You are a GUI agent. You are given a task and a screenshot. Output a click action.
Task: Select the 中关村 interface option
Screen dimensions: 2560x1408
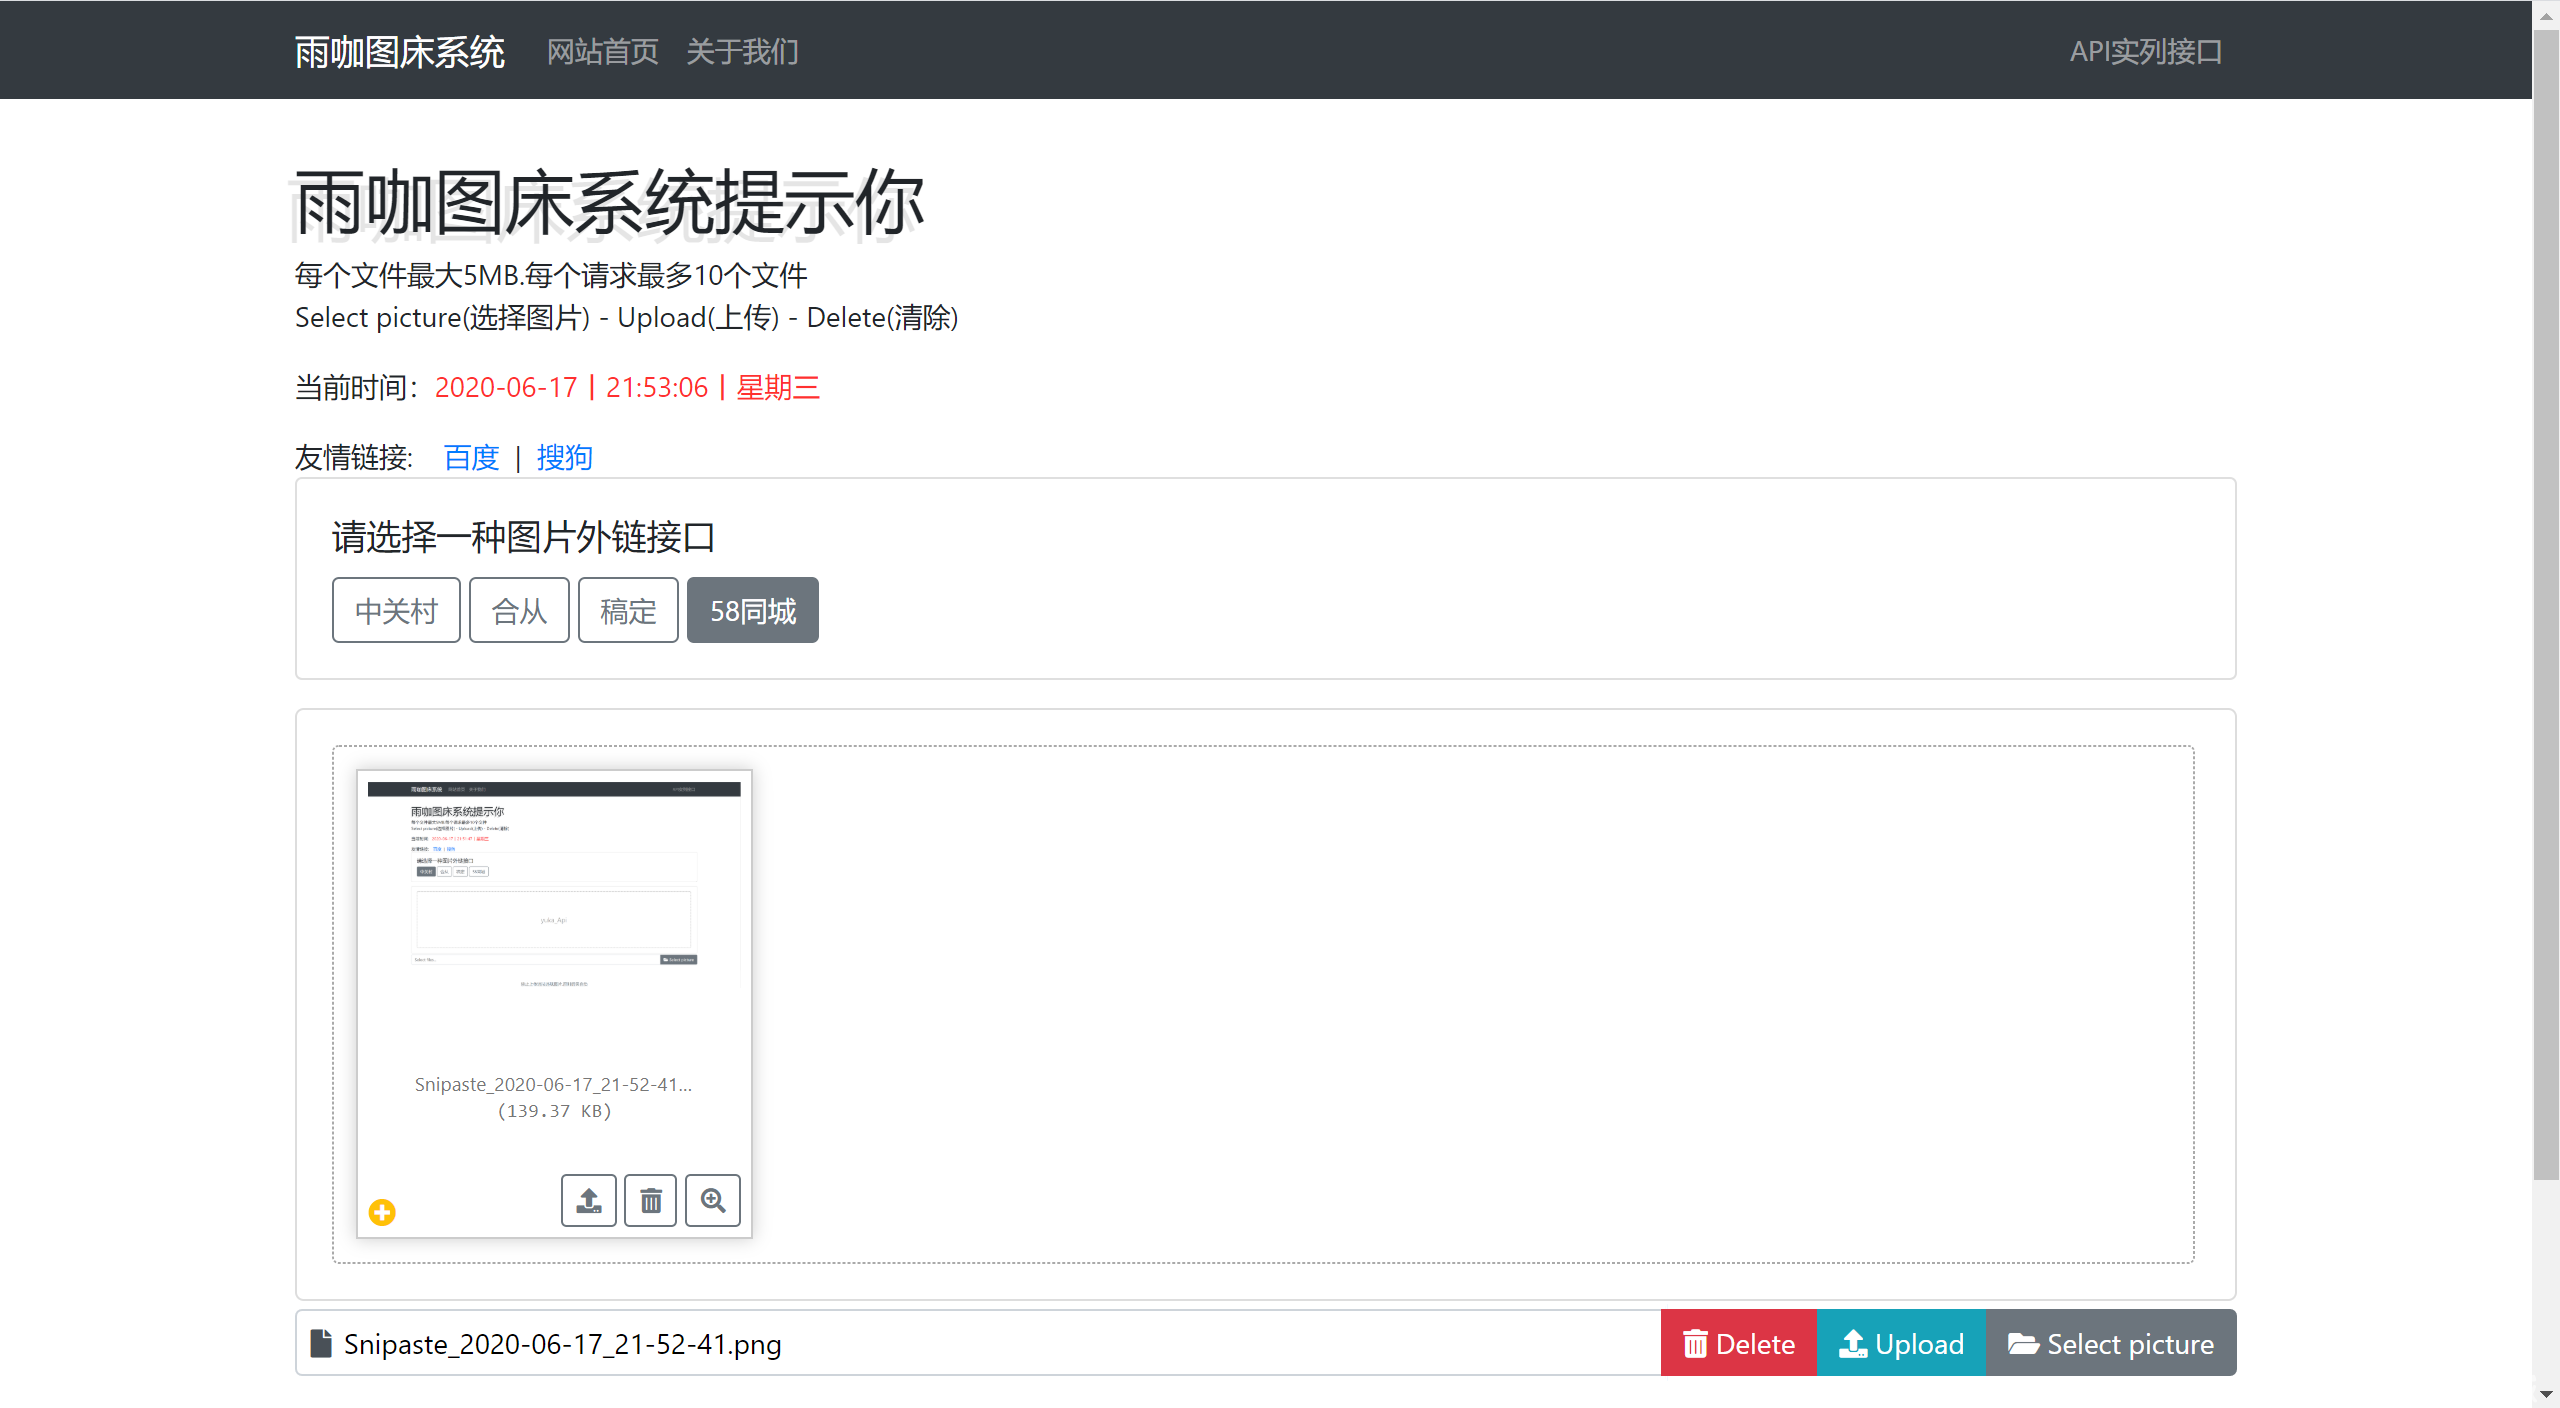[x=396, y=610]
